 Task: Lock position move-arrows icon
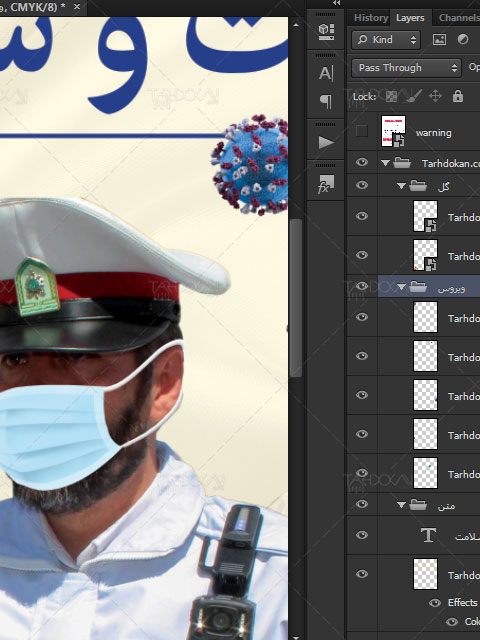[x=436, y=96]
